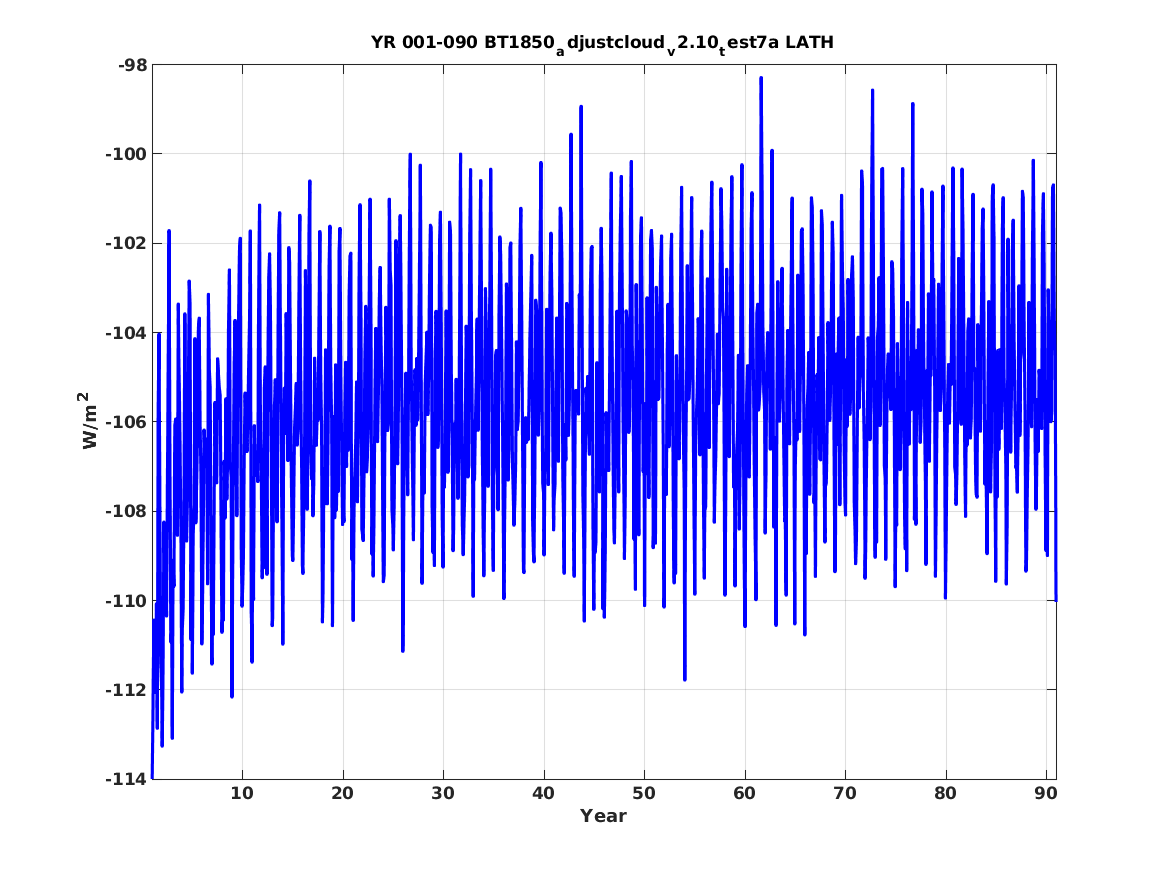Click the data peak near year 73
Screen dimensions: 1167x875
tap(872, 91)
